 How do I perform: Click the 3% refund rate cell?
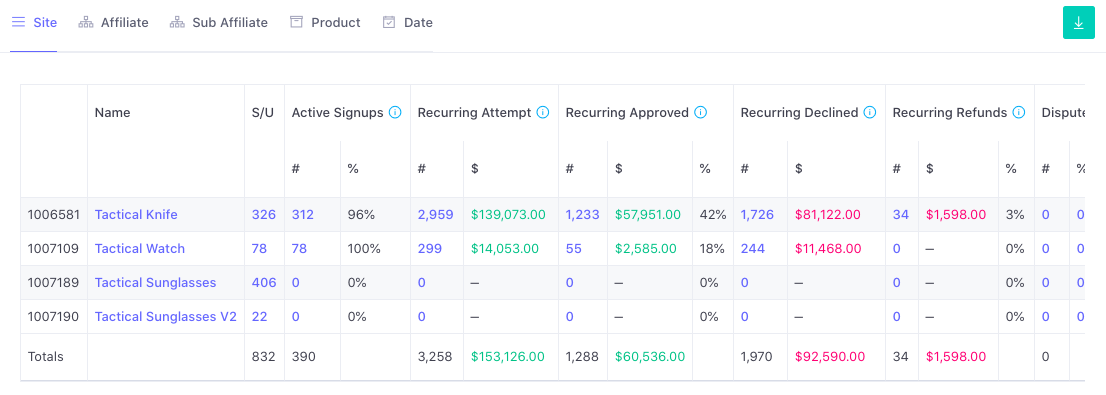pyautogui.click(x=1015, y=214)
